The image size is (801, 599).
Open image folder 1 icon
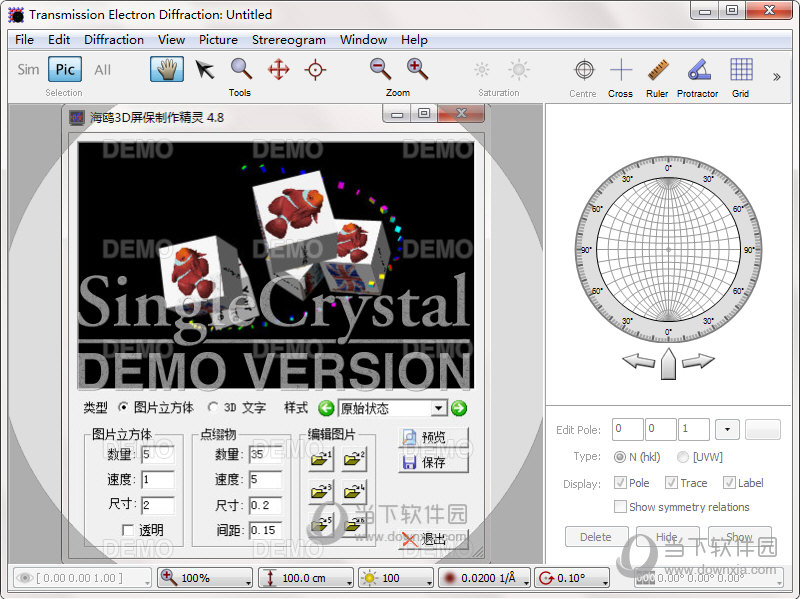(x=321, y=459)
